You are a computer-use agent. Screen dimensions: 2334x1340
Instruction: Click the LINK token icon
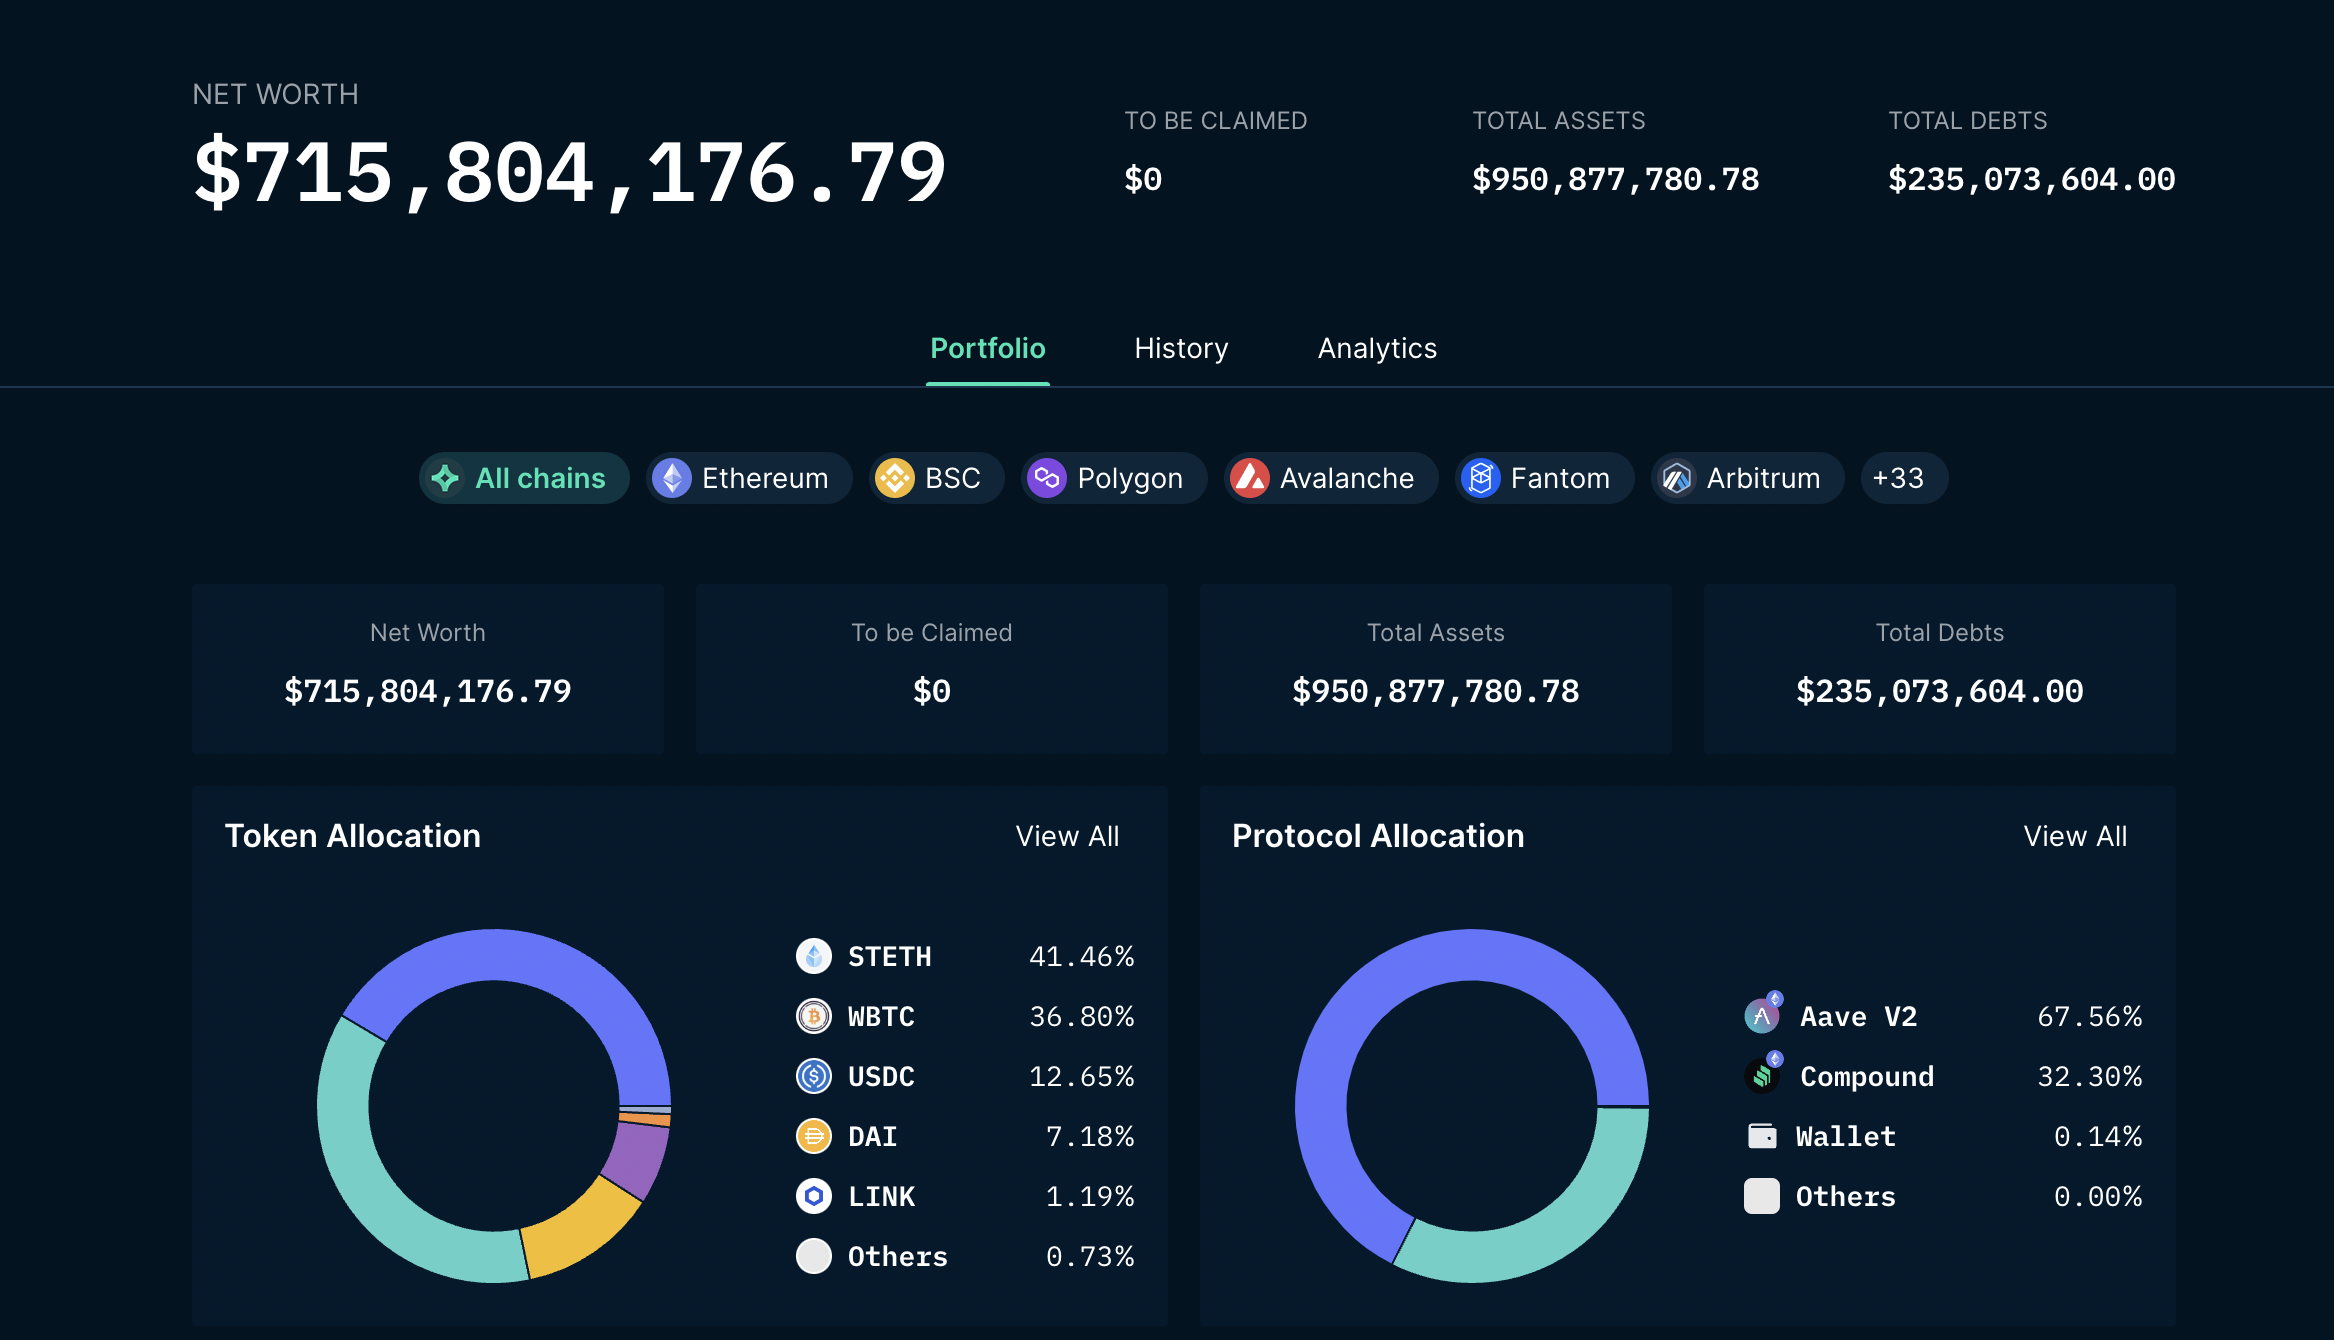(814, 1196)
